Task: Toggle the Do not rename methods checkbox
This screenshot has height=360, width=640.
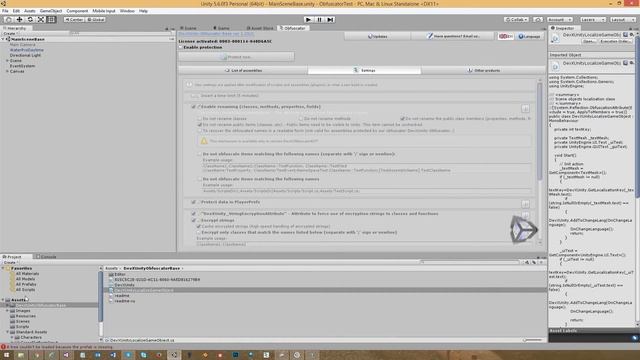Action: pyautogui.click(x=301, y=118)
